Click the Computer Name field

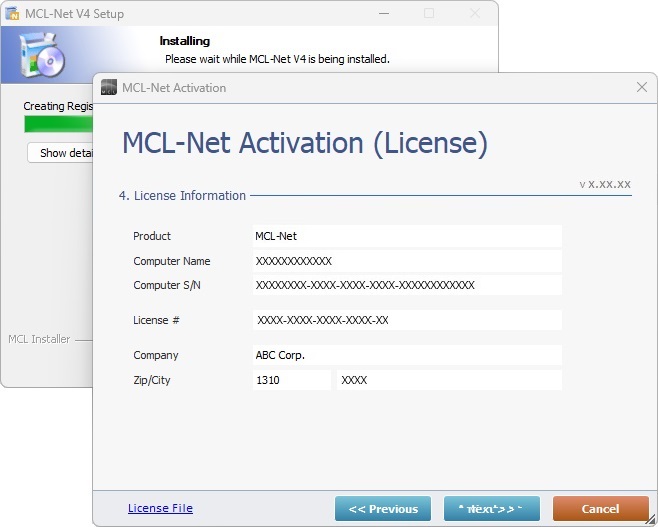(407, 261)
